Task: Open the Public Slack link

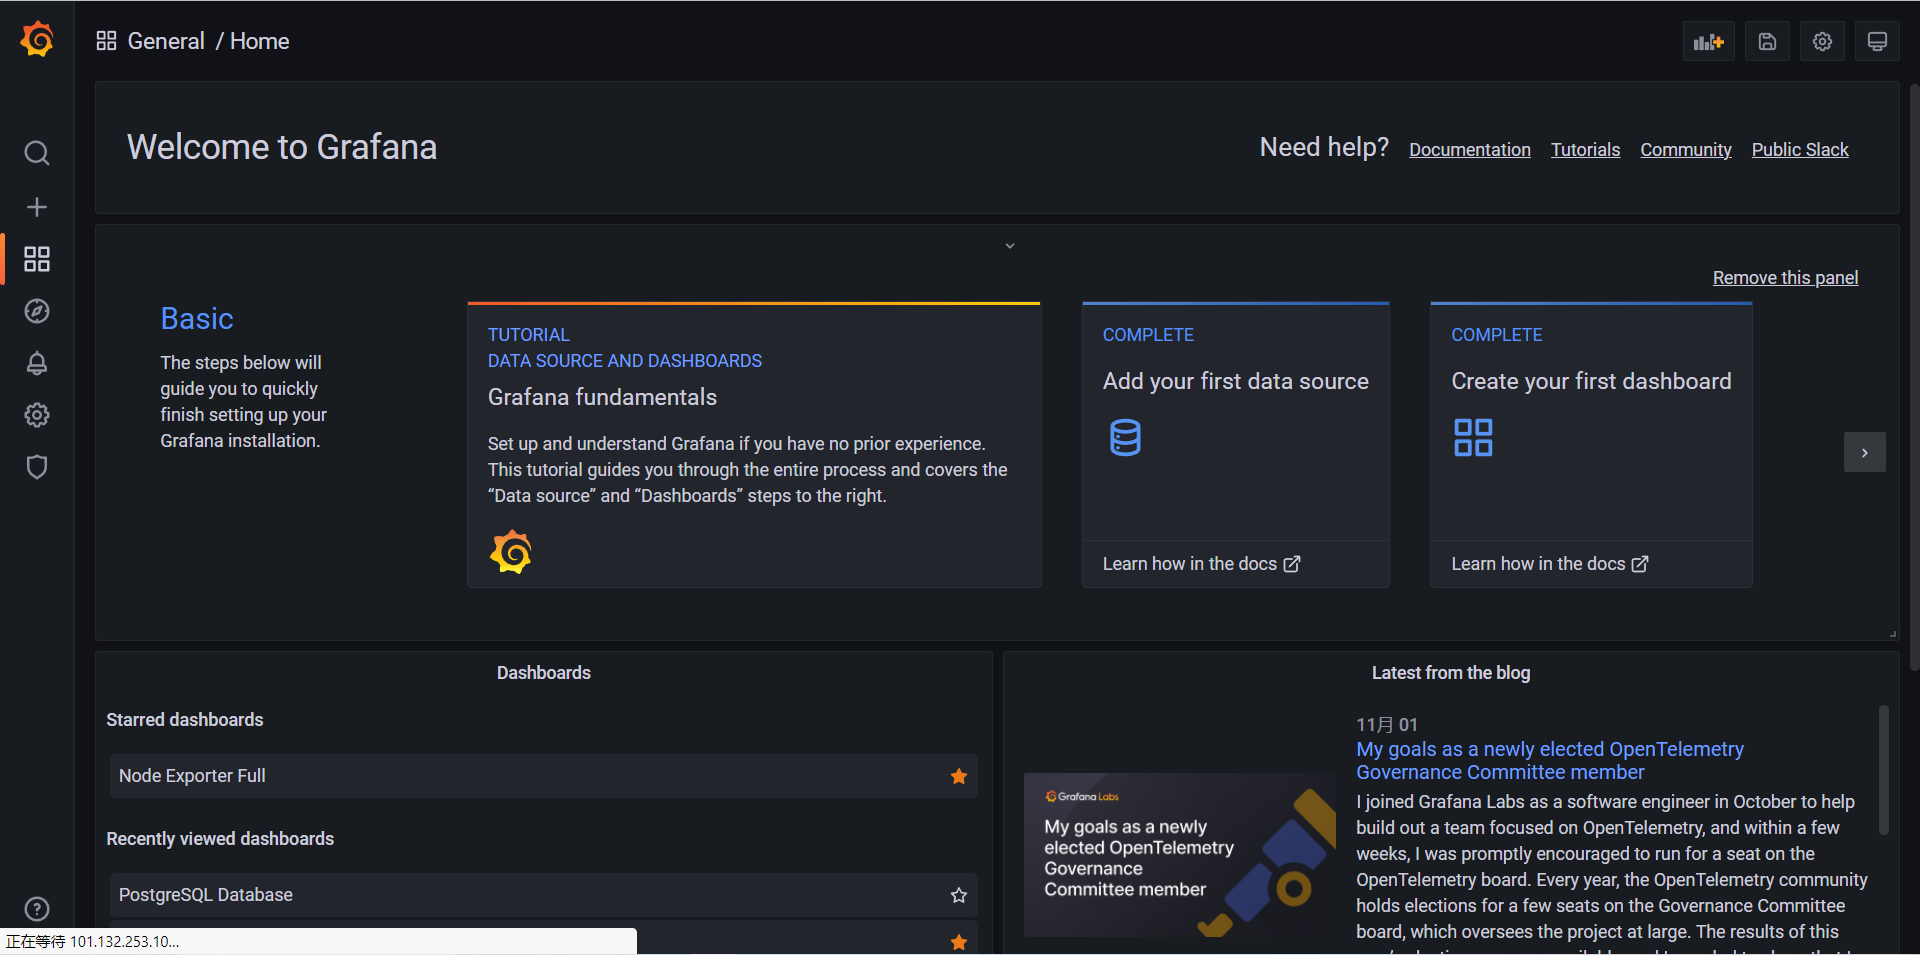Action: [1800, 150]
